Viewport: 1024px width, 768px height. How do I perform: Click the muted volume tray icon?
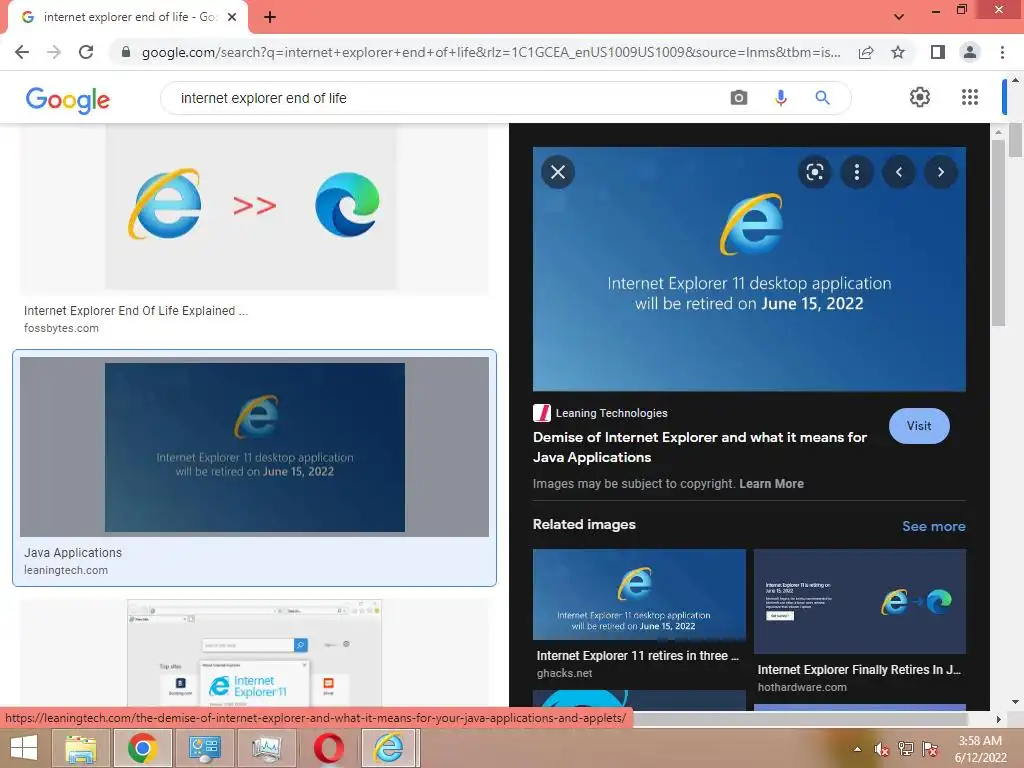(x=882, y=749)
